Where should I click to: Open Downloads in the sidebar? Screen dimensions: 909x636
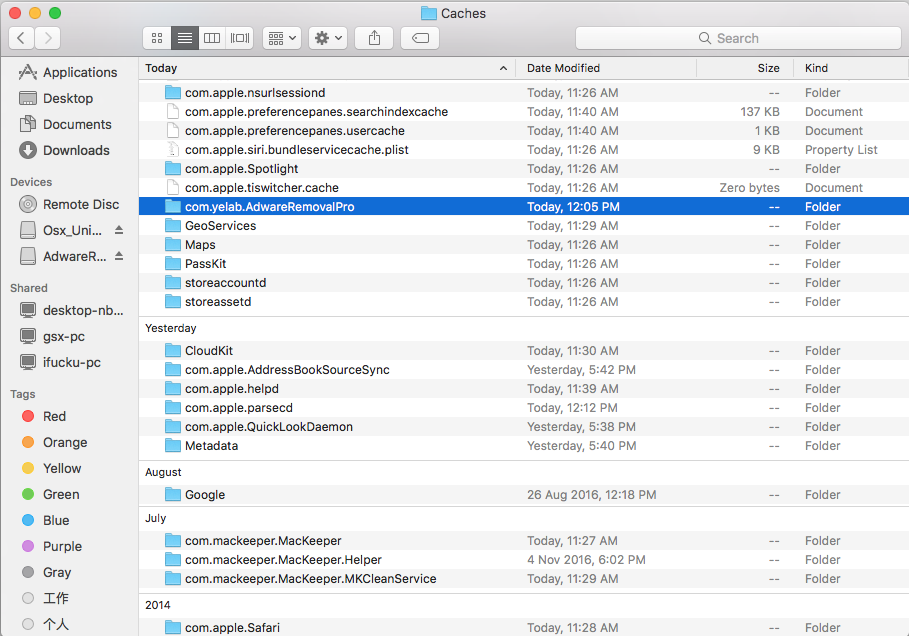76,150
